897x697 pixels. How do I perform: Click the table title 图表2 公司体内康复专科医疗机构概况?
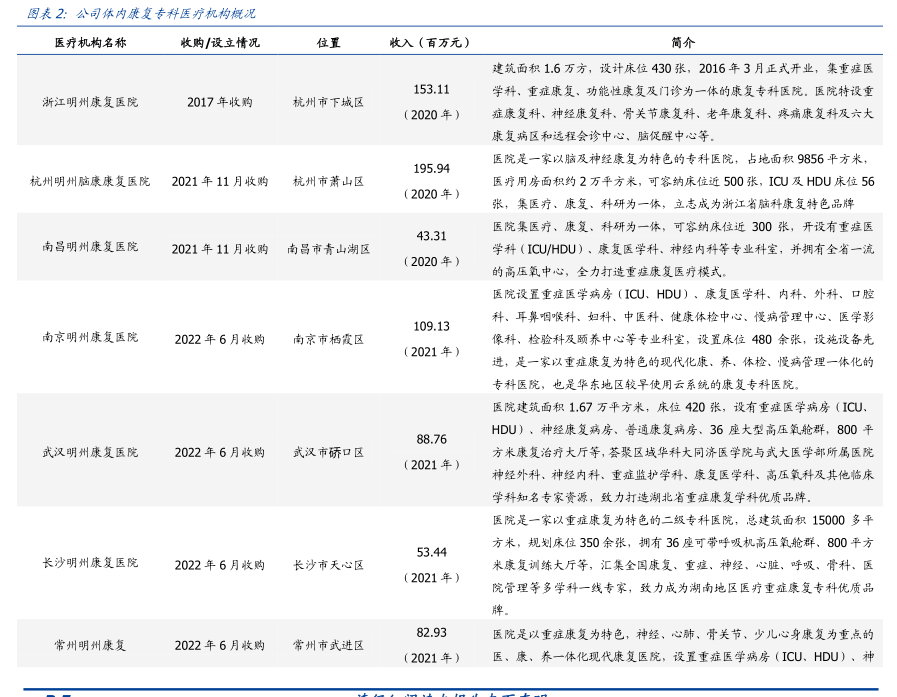(x=140, y=14)
